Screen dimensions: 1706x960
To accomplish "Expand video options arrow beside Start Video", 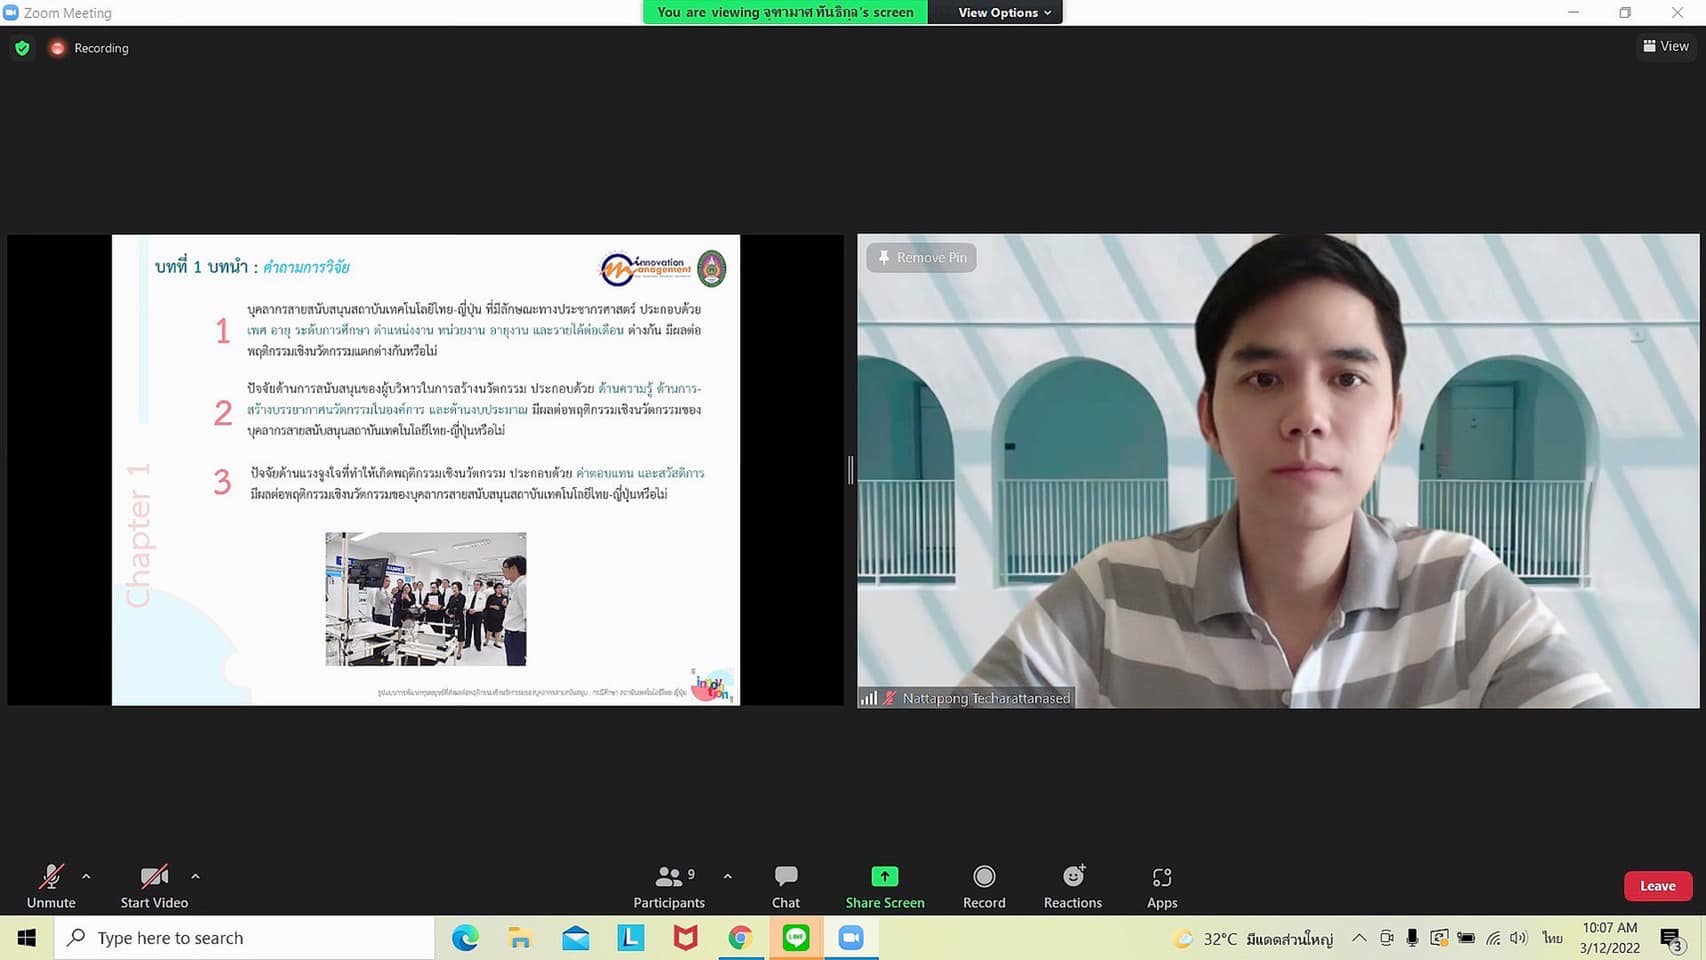I will [x=195, y=876].
